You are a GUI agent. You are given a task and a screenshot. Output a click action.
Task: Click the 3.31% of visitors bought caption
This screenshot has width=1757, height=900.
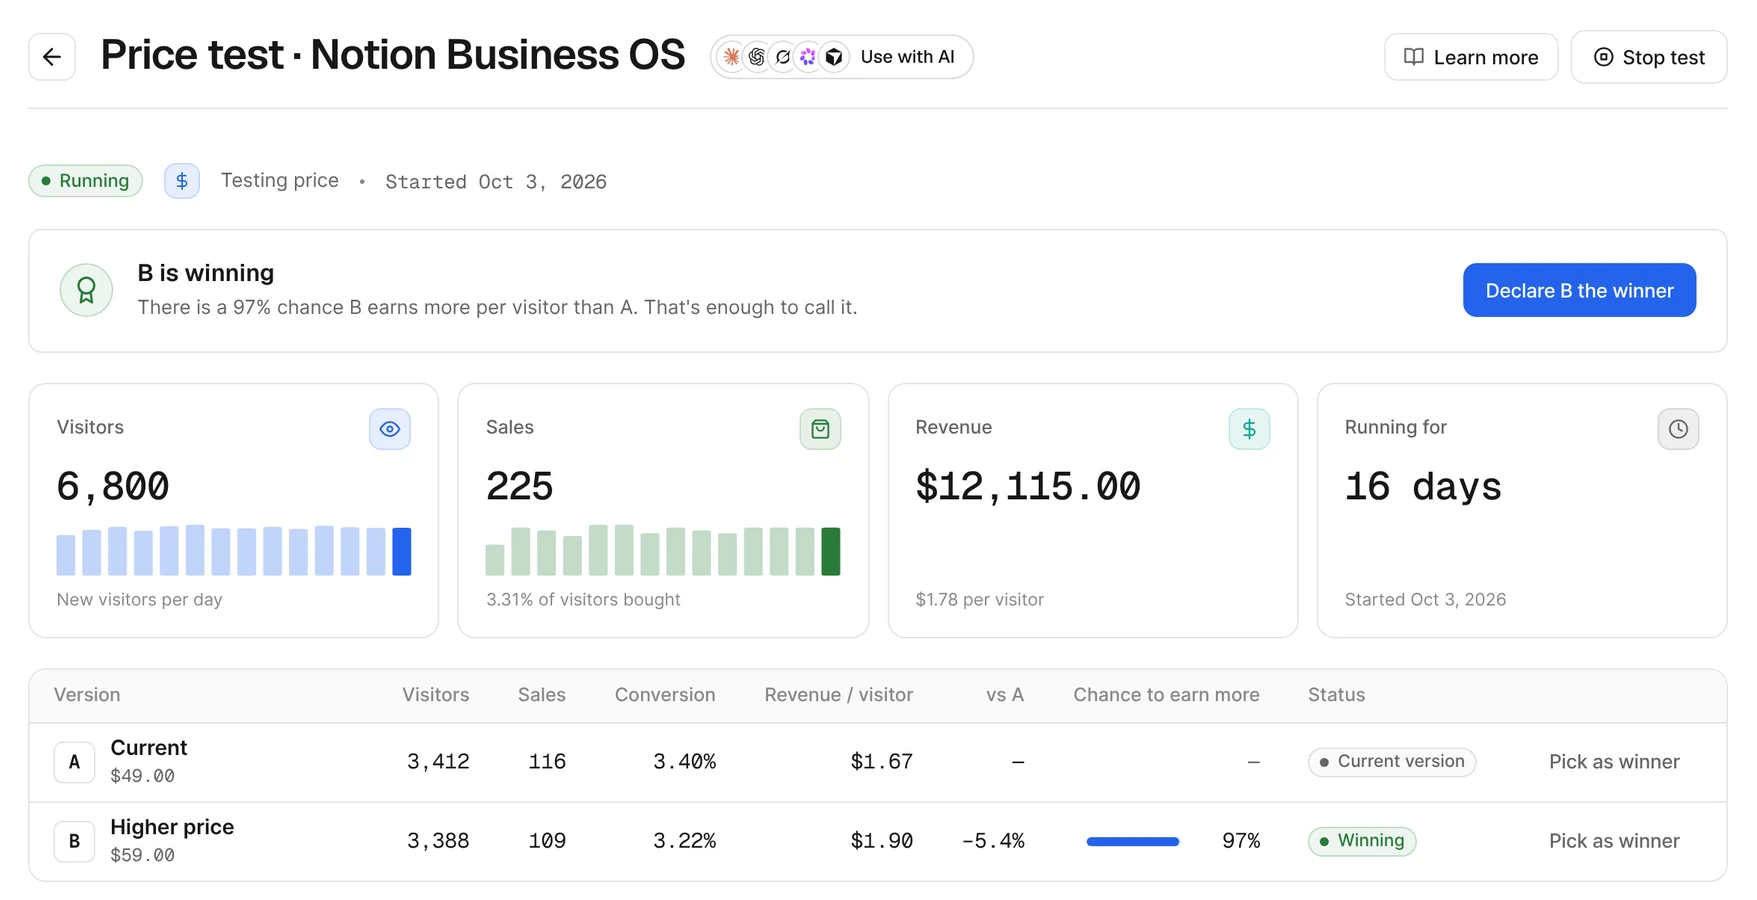(583, 600)
